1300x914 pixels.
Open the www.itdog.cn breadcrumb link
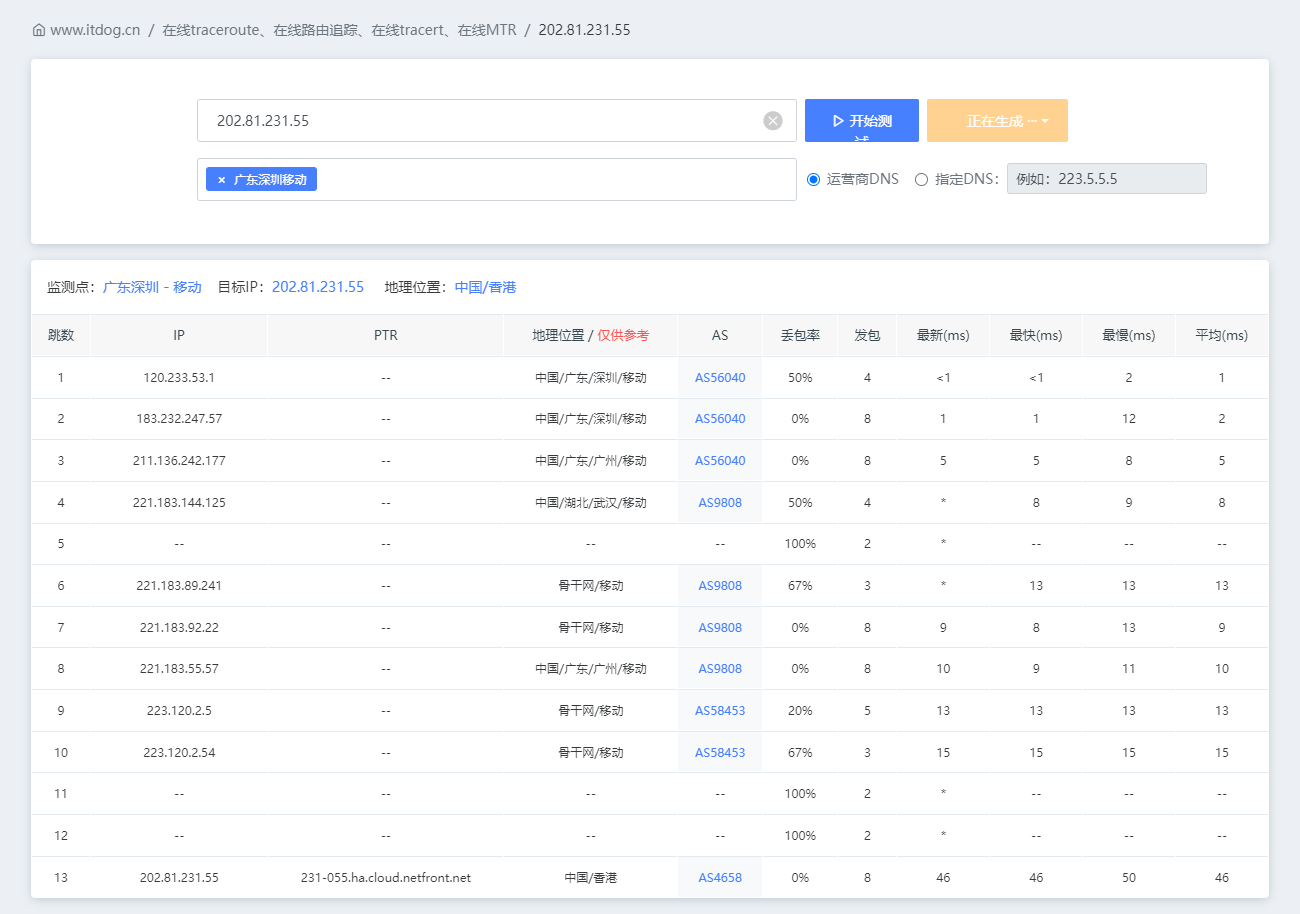95,30
